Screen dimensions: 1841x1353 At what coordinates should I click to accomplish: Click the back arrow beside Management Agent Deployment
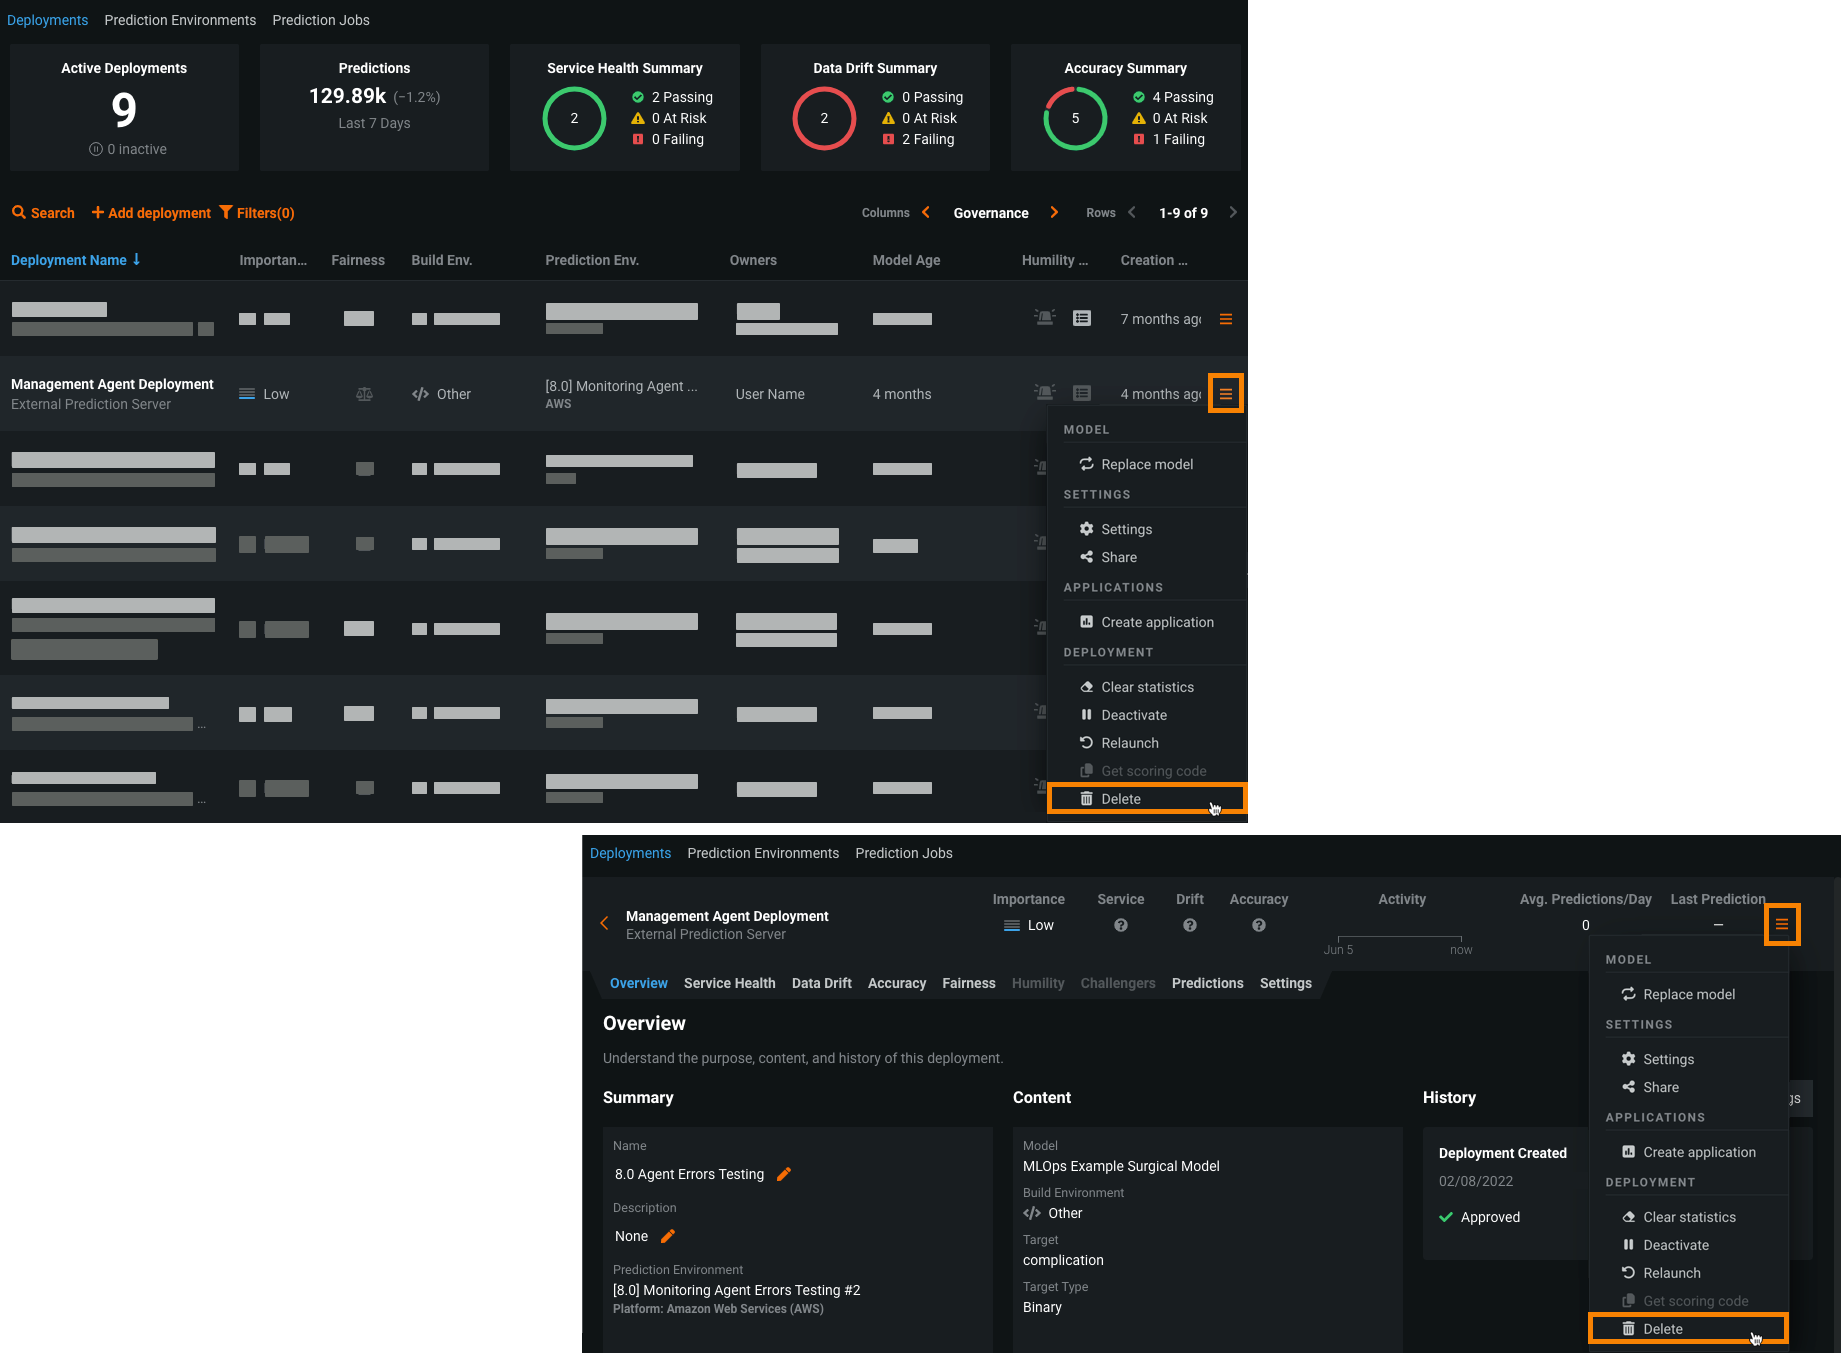(604, 923)
